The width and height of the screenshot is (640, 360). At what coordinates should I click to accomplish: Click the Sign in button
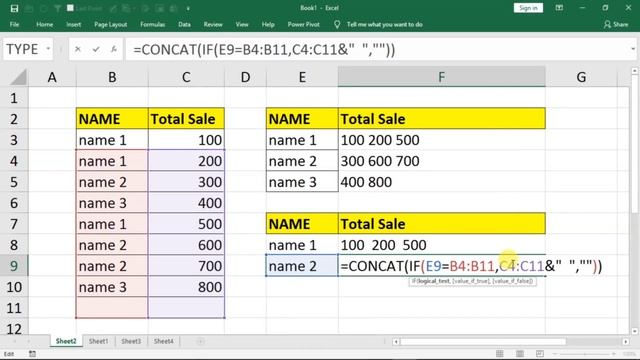[x=528, y=8]
